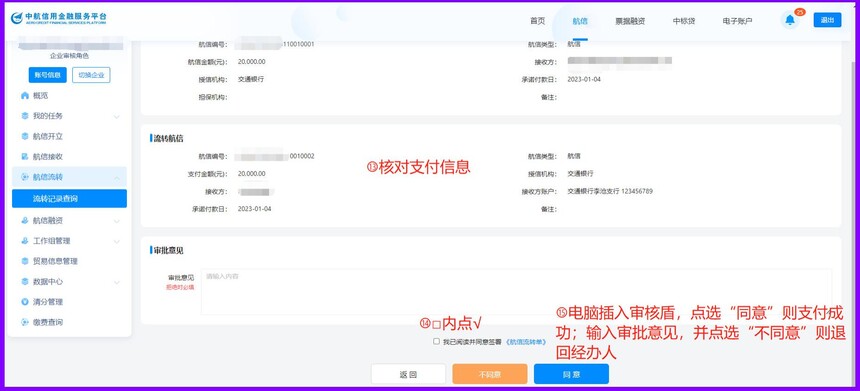Click the 航信流转 sidebar icon

(25, 177)
